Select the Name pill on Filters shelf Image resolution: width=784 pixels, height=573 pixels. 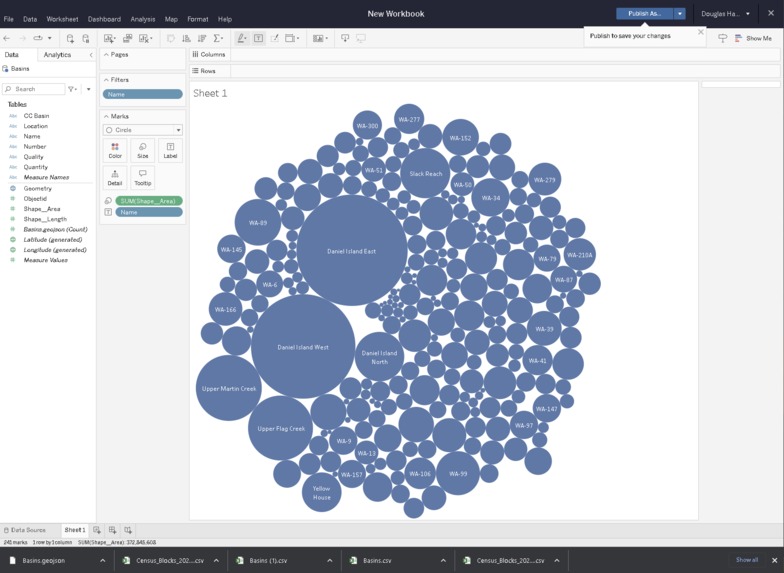click(142, 94)
